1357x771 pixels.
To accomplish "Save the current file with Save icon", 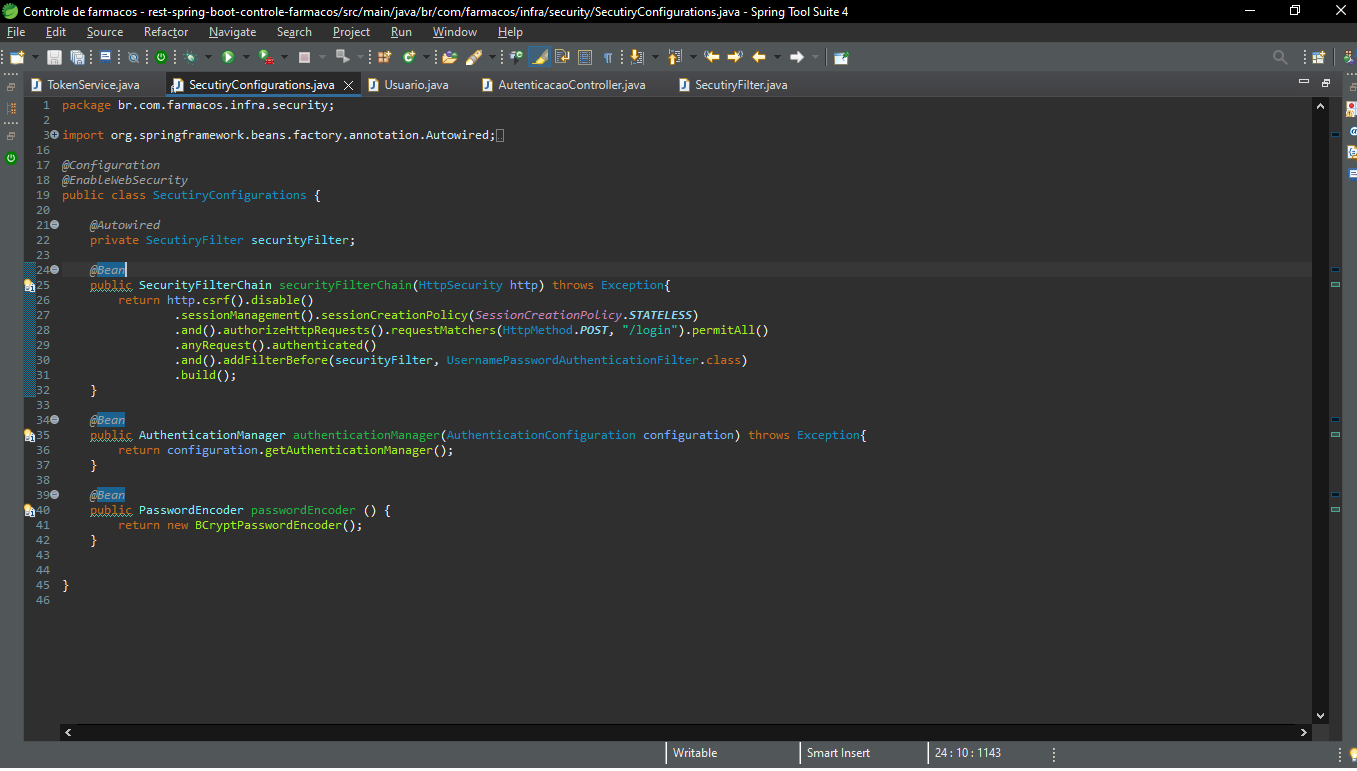I will (54, 57).
